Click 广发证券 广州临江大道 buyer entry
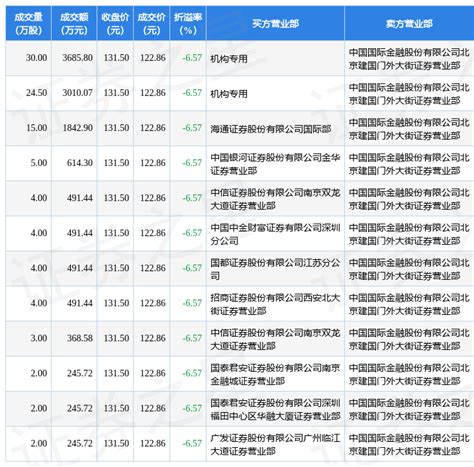This screenshot has height=467, width=474. (275, 444)
